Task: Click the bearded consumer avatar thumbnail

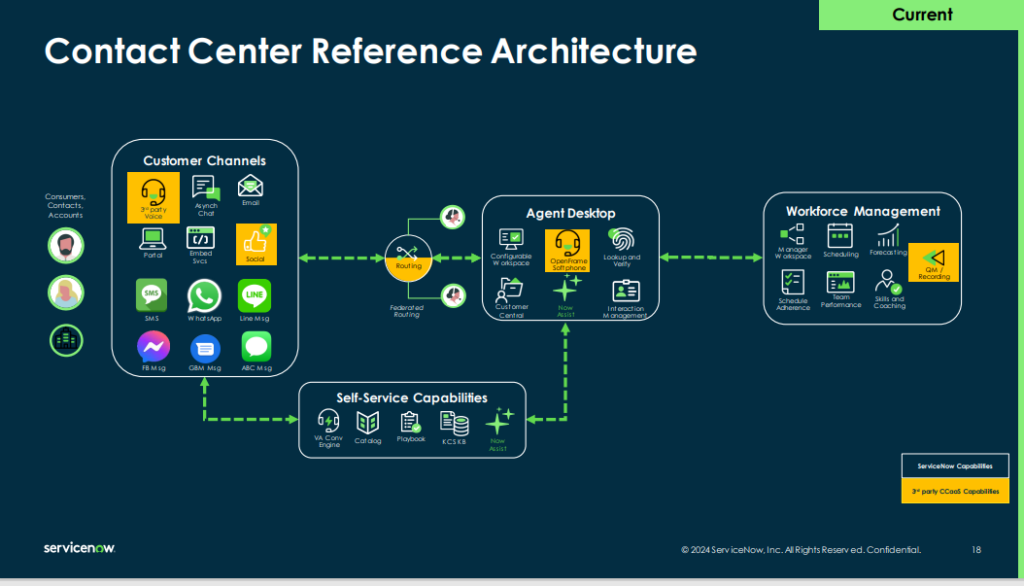Action: [x=66, y=244]
